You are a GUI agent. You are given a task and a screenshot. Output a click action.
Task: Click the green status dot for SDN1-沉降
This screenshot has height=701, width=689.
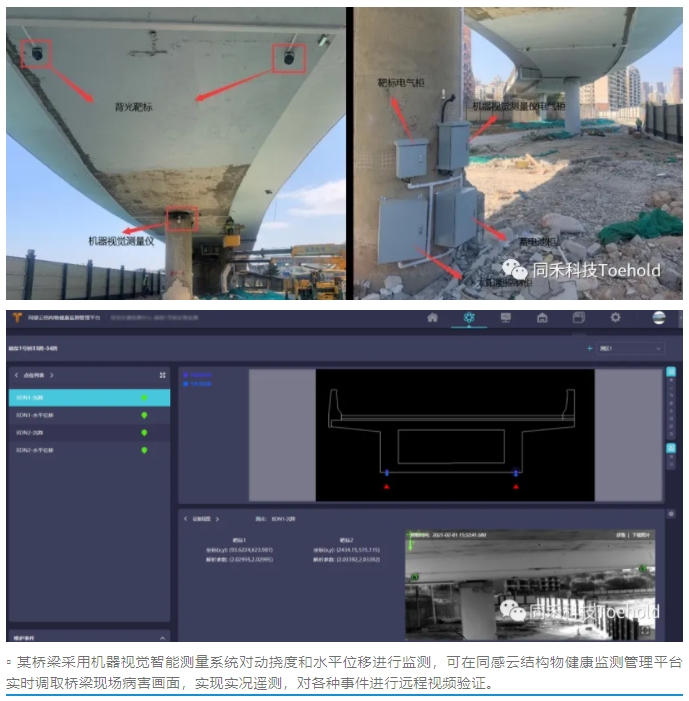[x=144, y=397]
